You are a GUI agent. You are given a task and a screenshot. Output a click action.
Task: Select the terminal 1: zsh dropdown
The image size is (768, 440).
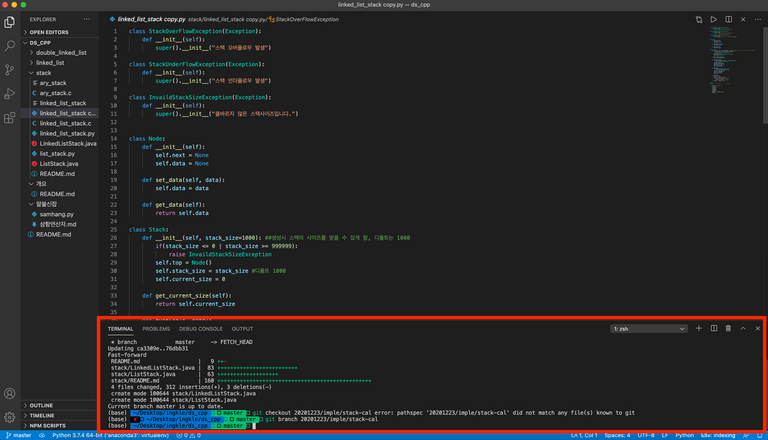click(648, 329)
